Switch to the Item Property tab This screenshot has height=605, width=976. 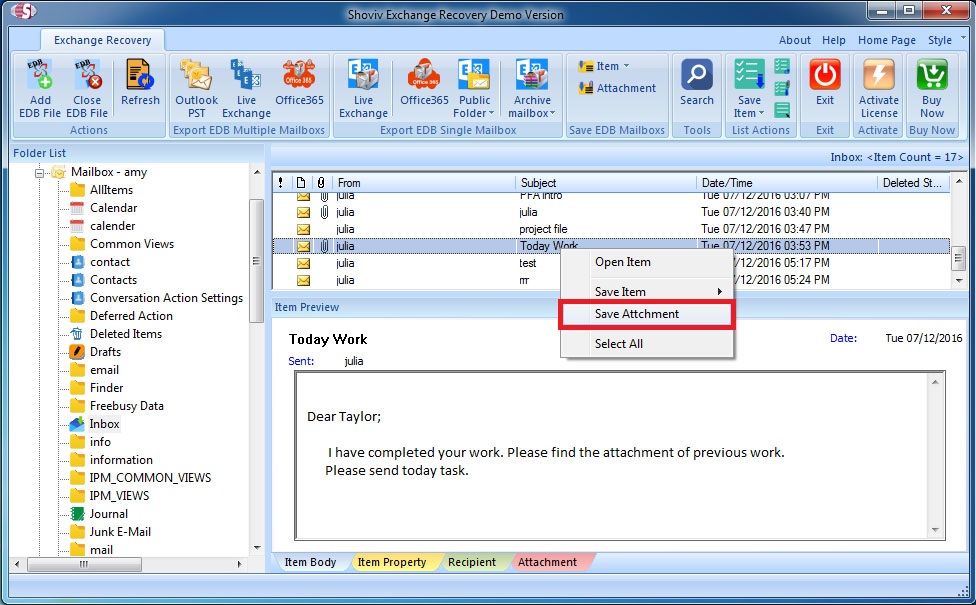[x=391, y=562]
